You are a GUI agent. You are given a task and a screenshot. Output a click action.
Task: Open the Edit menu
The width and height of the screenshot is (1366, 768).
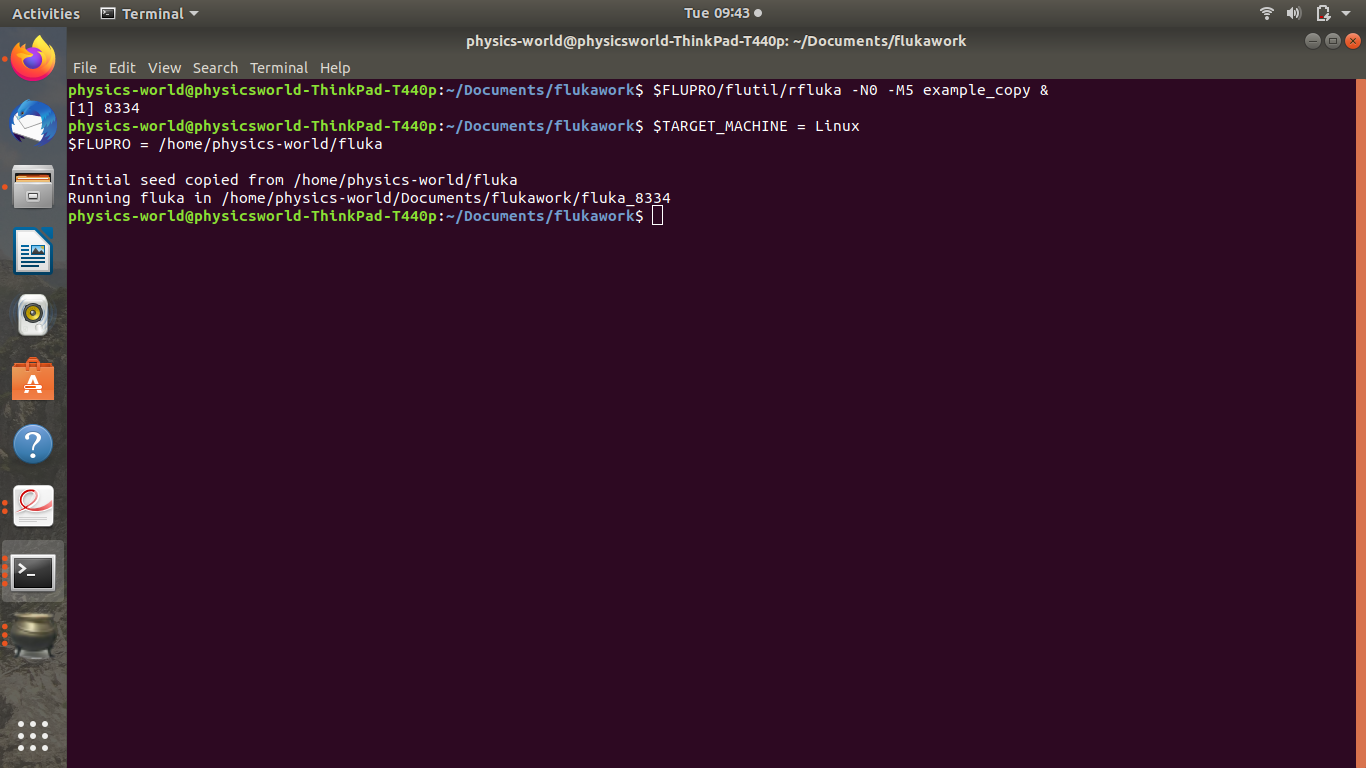[x=122, y=68]
